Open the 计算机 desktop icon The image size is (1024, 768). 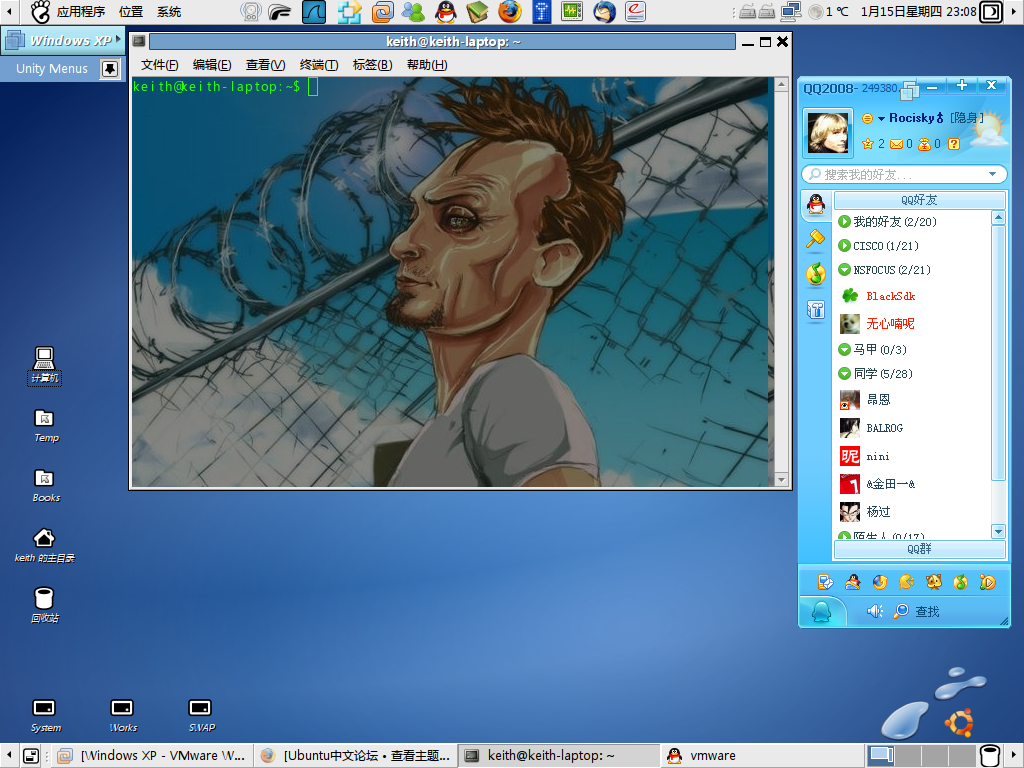[44, 365]
